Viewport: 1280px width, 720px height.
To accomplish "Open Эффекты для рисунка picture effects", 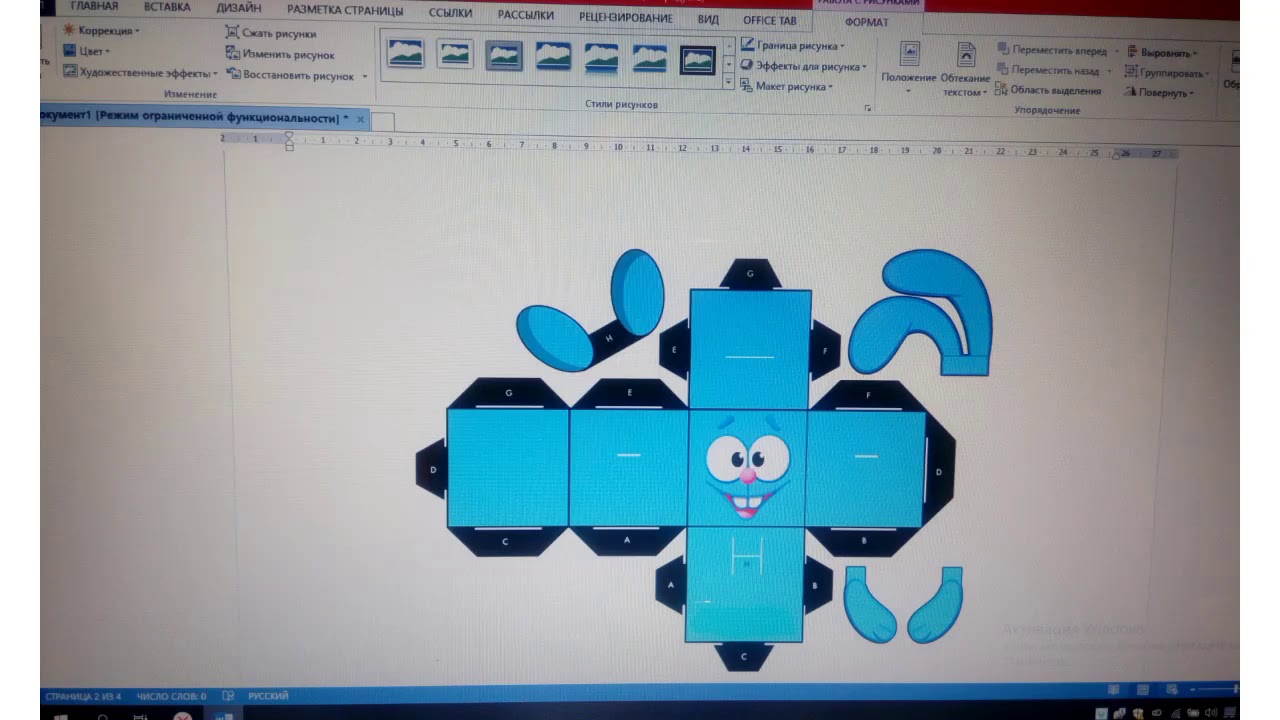I will [x=804, y=66].
